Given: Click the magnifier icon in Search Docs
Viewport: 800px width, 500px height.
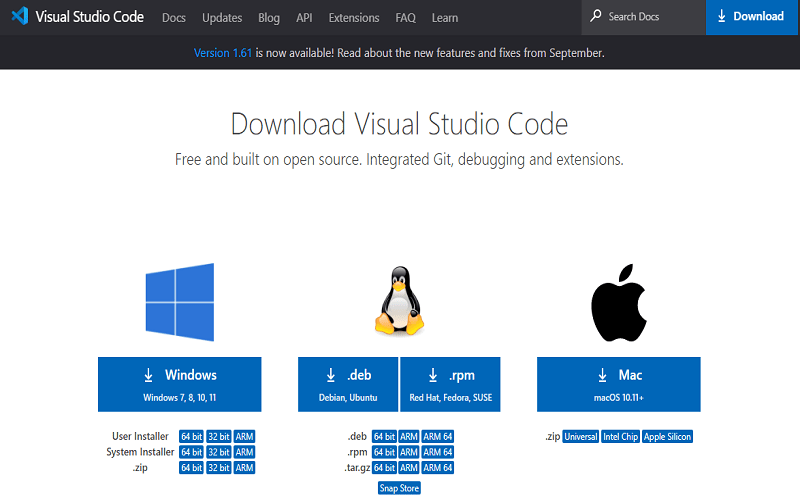Looking at the screenshot, I should tap(596, 17).
